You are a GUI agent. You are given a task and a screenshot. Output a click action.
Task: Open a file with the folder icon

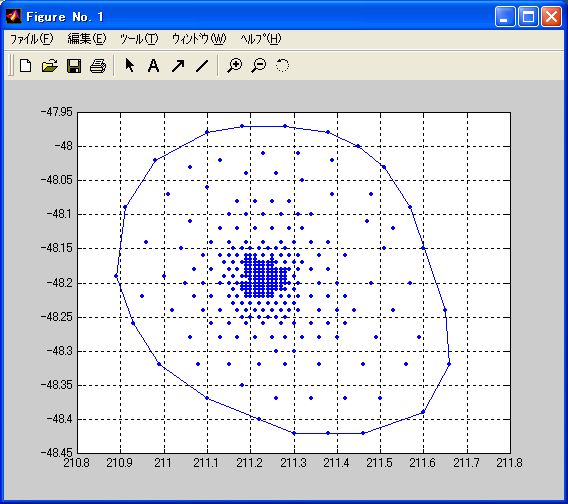click(x=50, y=66)
